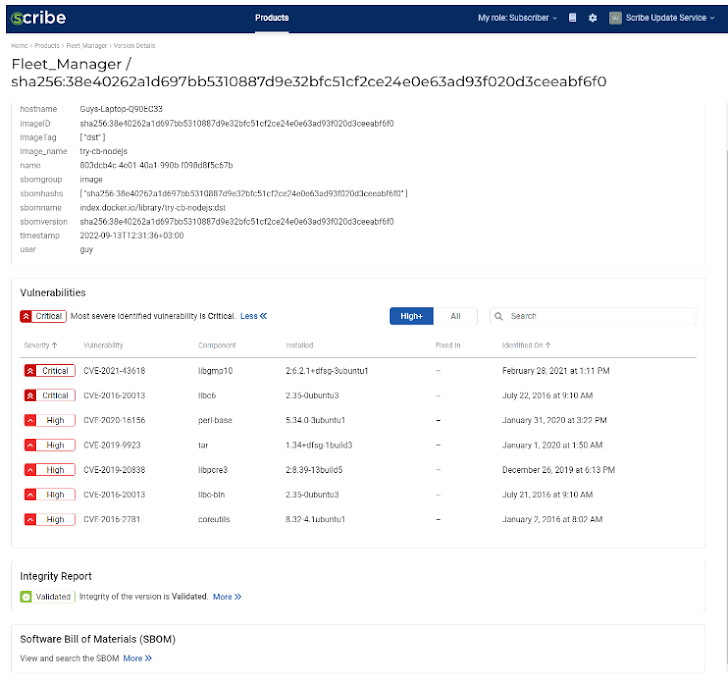Click the search magnifier icon
728x684 pixels.
(x=500, y=316)
